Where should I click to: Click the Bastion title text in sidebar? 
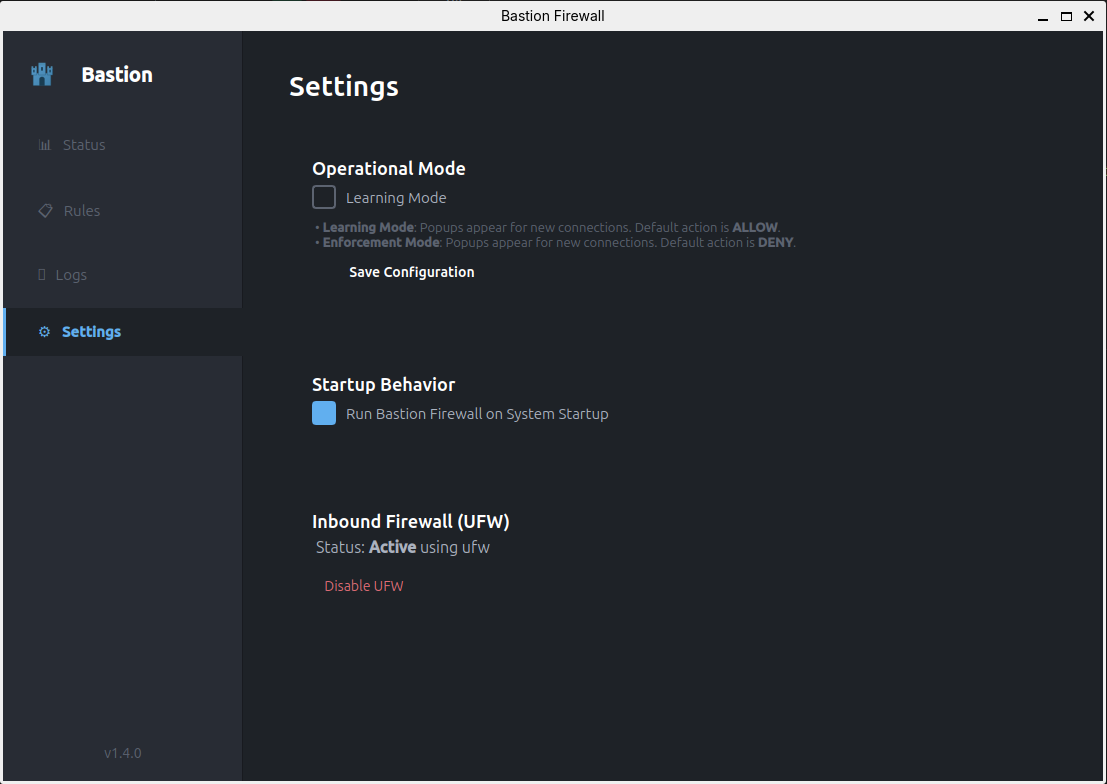pyautogui.click(x=117, y=75)
